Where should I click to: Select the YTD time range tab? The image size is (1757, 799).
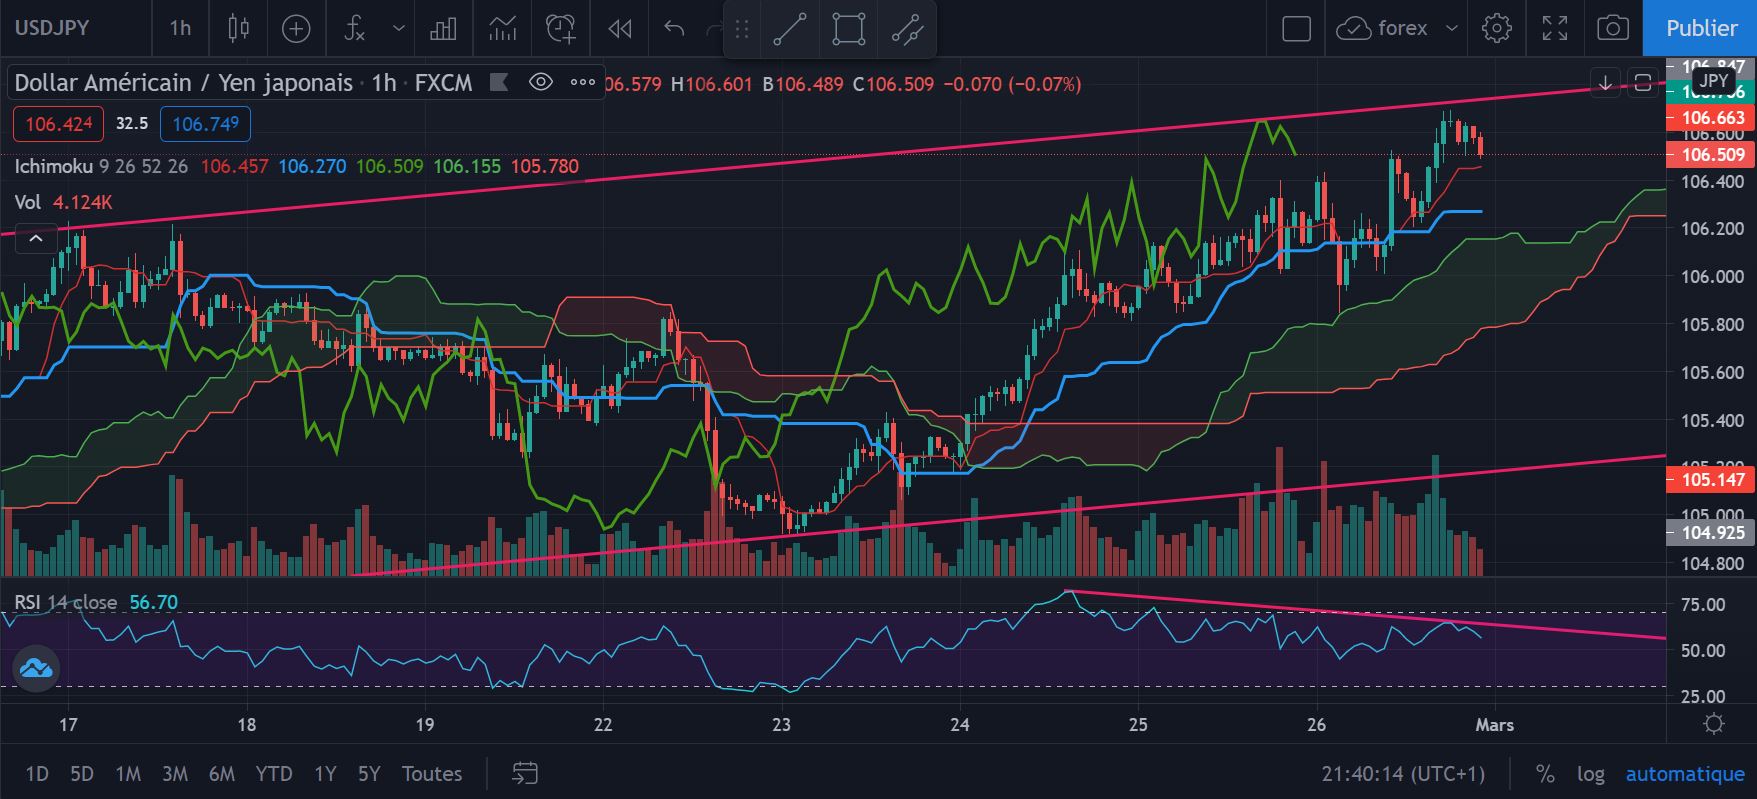point(273,773)
